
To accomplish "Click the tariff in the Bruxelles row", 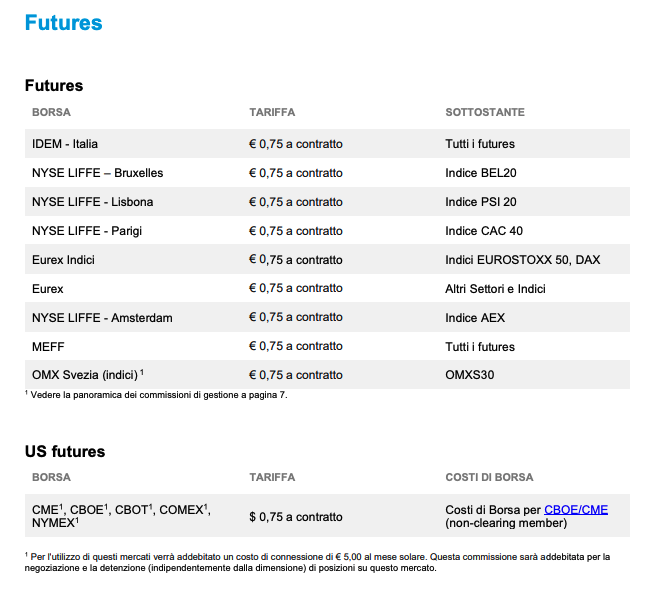I will (x=296, y=173).
